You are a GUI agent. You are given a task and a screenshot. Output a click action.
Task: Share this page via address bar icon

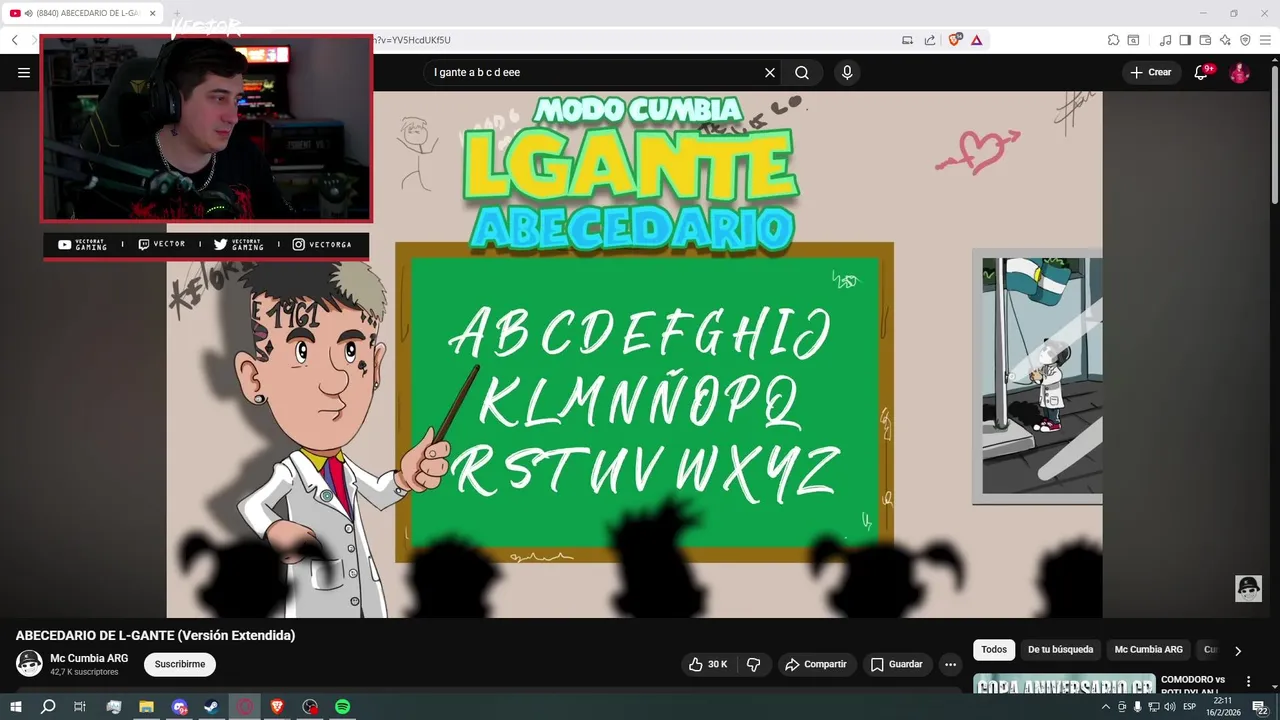pyautogui.click(x=930, y=40)
